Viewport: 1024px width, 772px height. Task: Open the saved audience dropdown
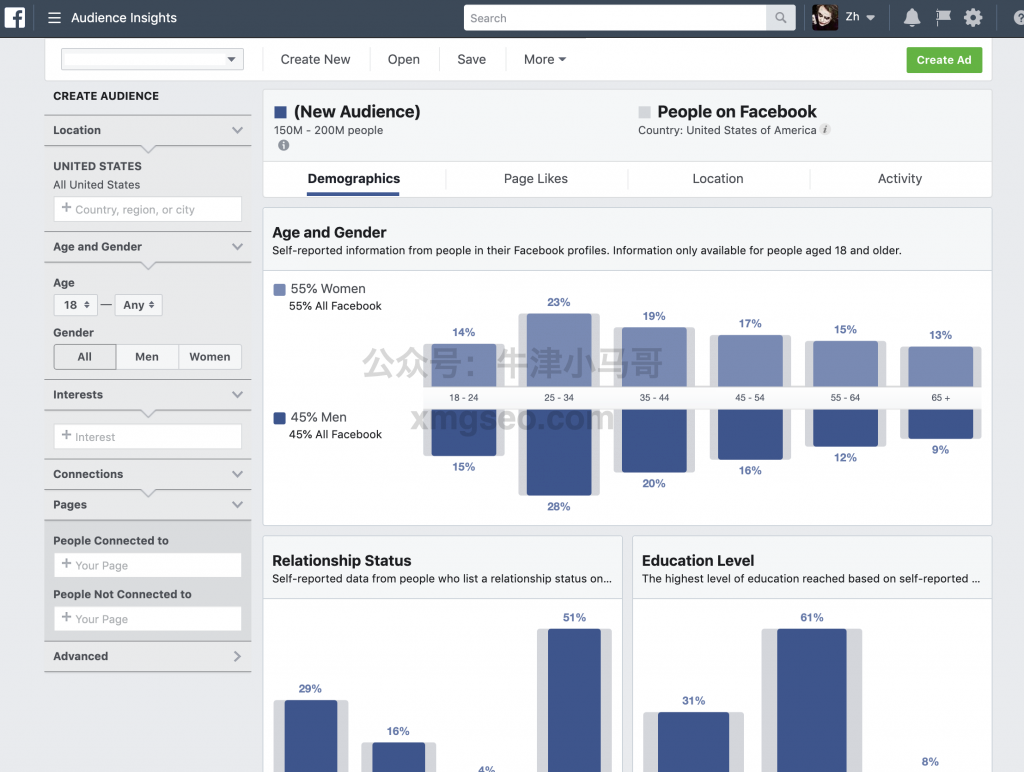pyautogui.click(x=152, y=59)
